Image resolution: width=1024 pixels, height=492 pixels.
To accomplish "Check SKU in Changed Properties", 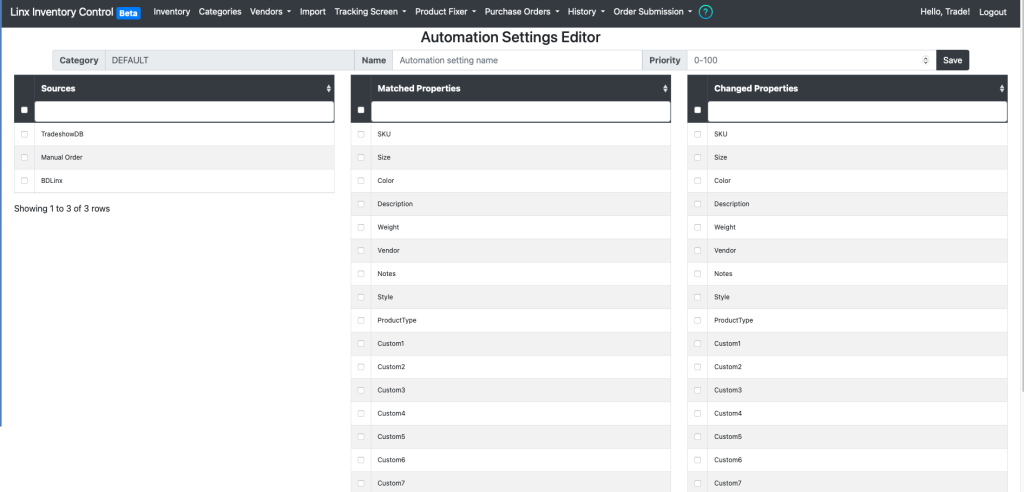I will pos(697,134).
